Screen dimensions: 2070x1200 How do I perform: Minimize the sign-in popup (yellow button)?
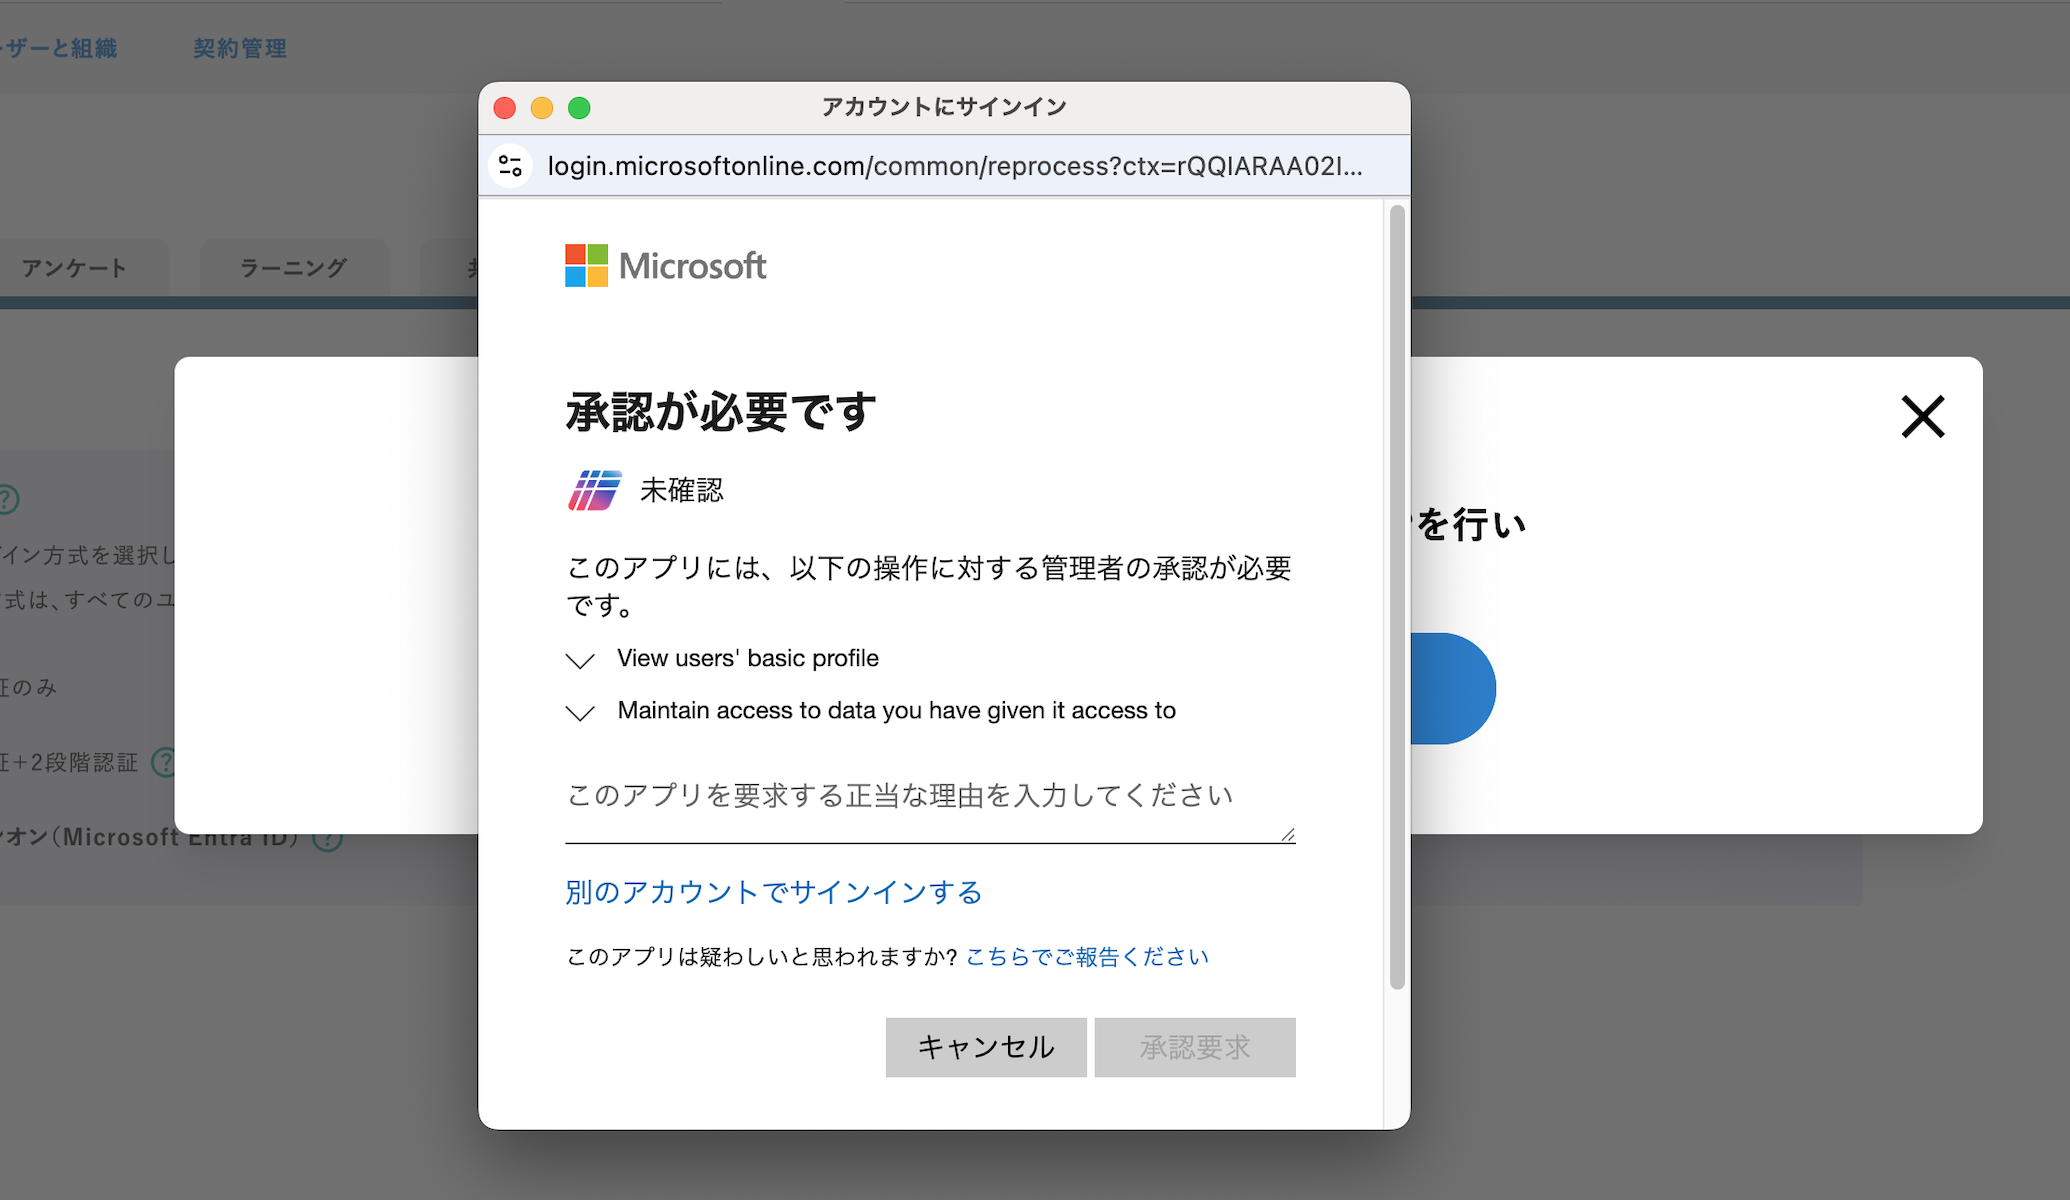coord(542,108)
